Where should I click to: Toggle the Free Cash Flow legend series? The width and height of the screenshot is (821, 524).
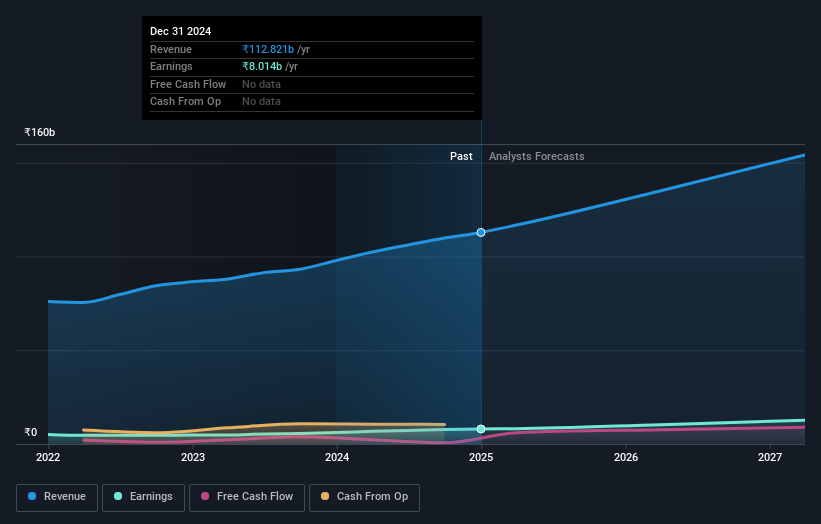coord(247,497)
